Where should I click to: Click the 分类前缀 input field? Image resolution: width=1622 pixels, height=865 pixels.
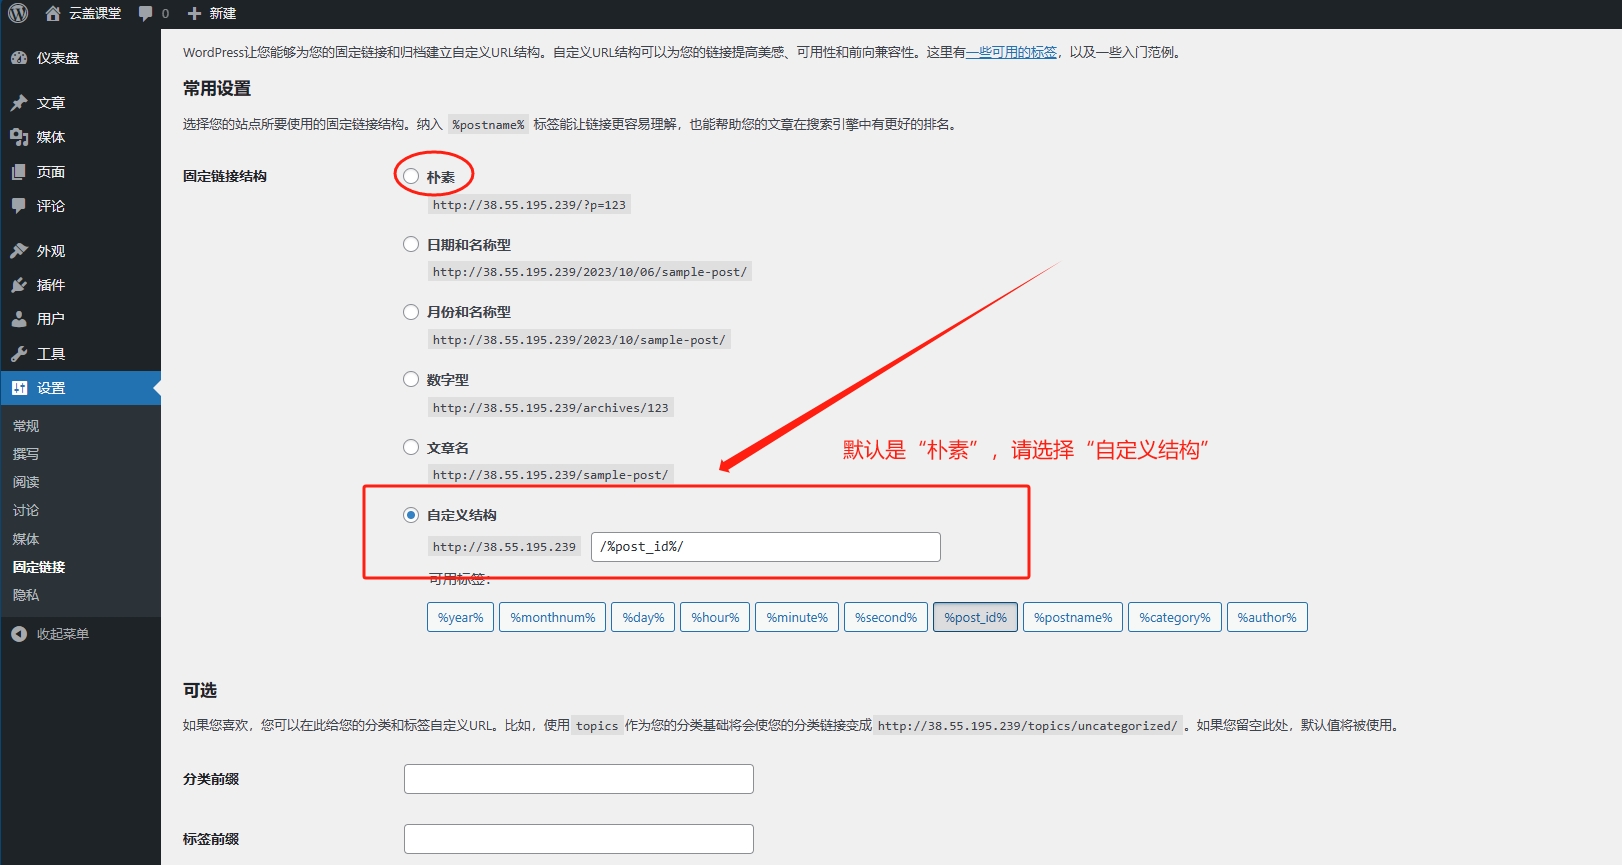pyautogui.click(x=579, y=779)
